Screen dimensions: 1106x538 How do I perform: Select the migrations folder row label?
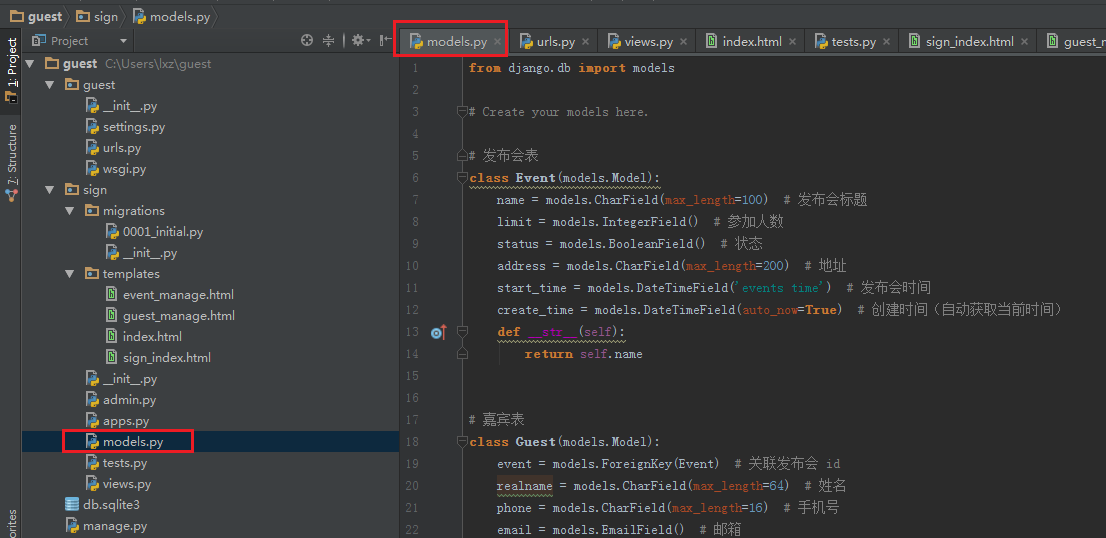(x=134, y=211)
